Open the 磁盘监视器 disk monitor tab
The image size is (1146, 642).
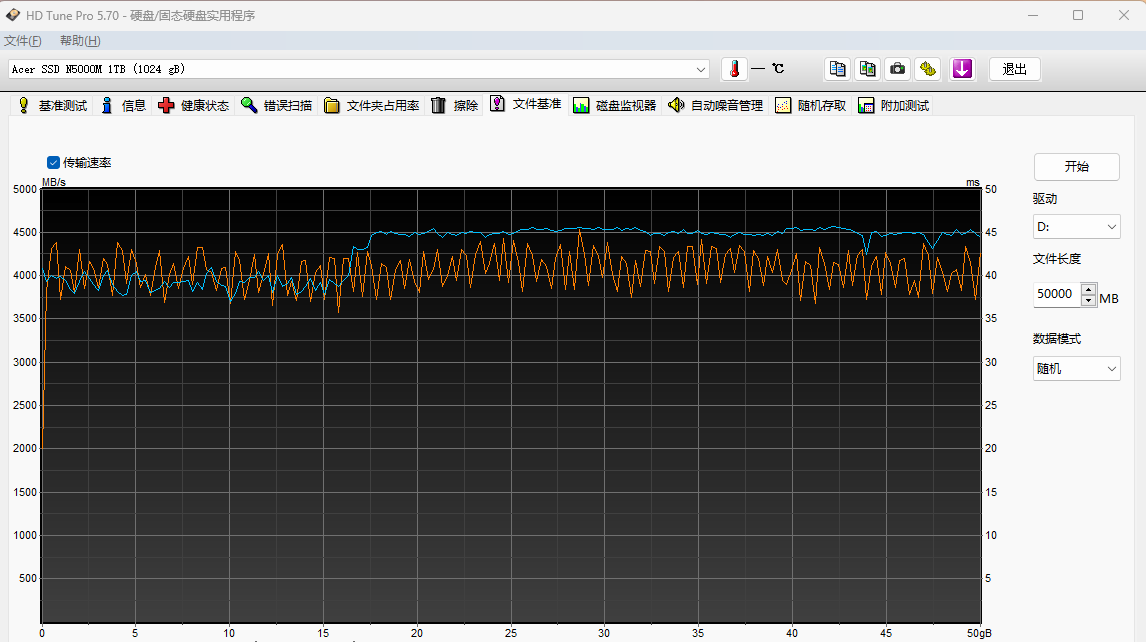tap(614, 106)
